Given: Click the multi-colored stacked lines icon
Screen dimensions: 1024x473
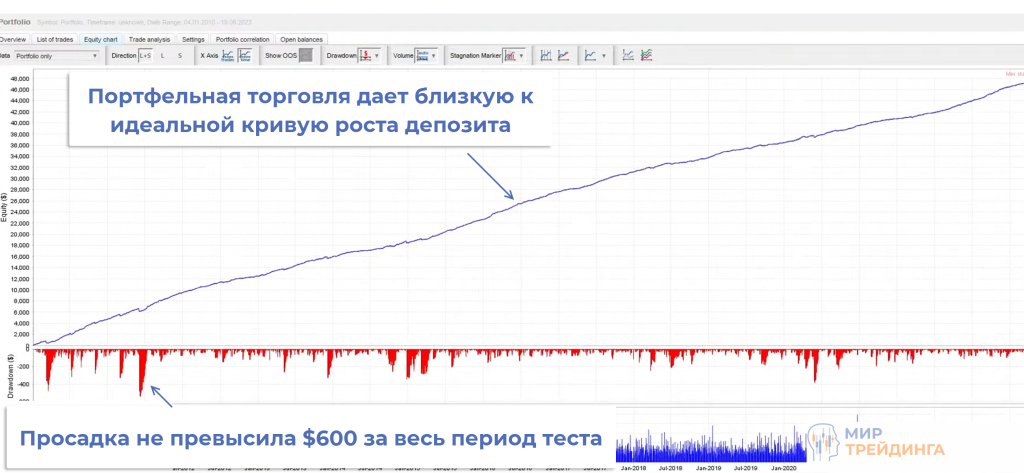Looking at the screenshot, I should pyautogui.click(x=647, y=56).
